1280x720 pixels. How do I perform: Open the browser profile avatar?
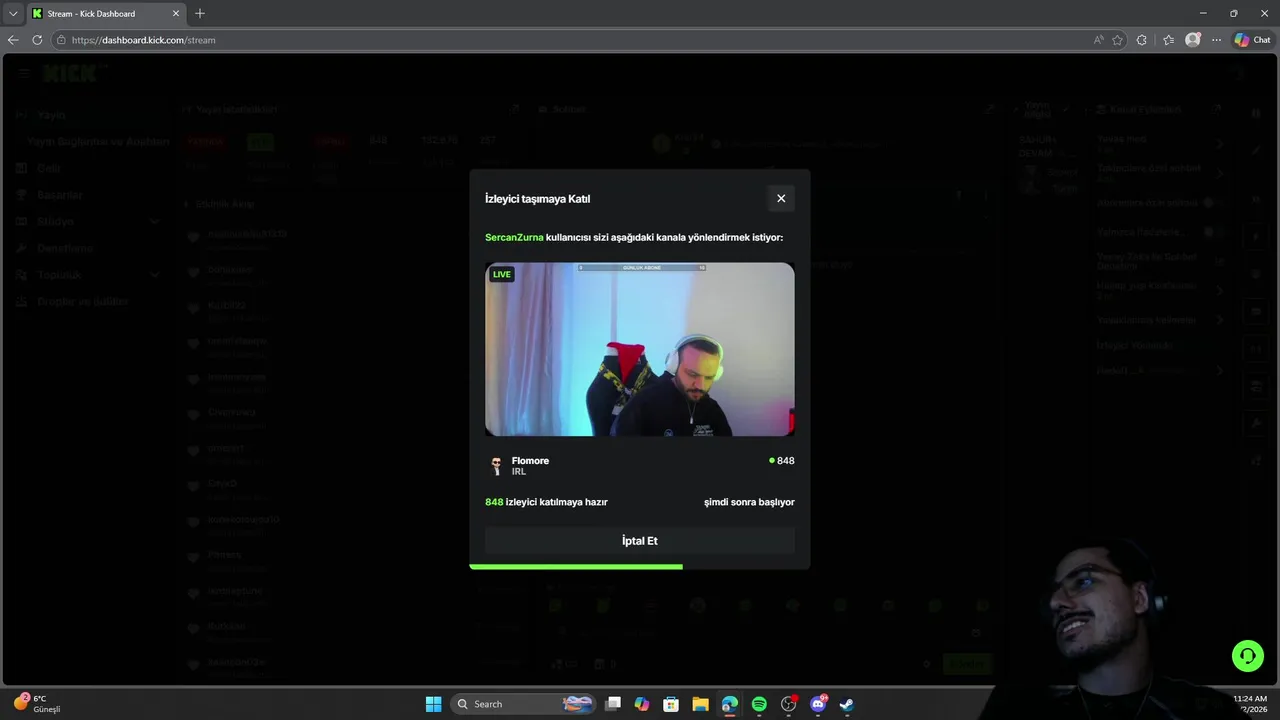(x=1193, y=40)
